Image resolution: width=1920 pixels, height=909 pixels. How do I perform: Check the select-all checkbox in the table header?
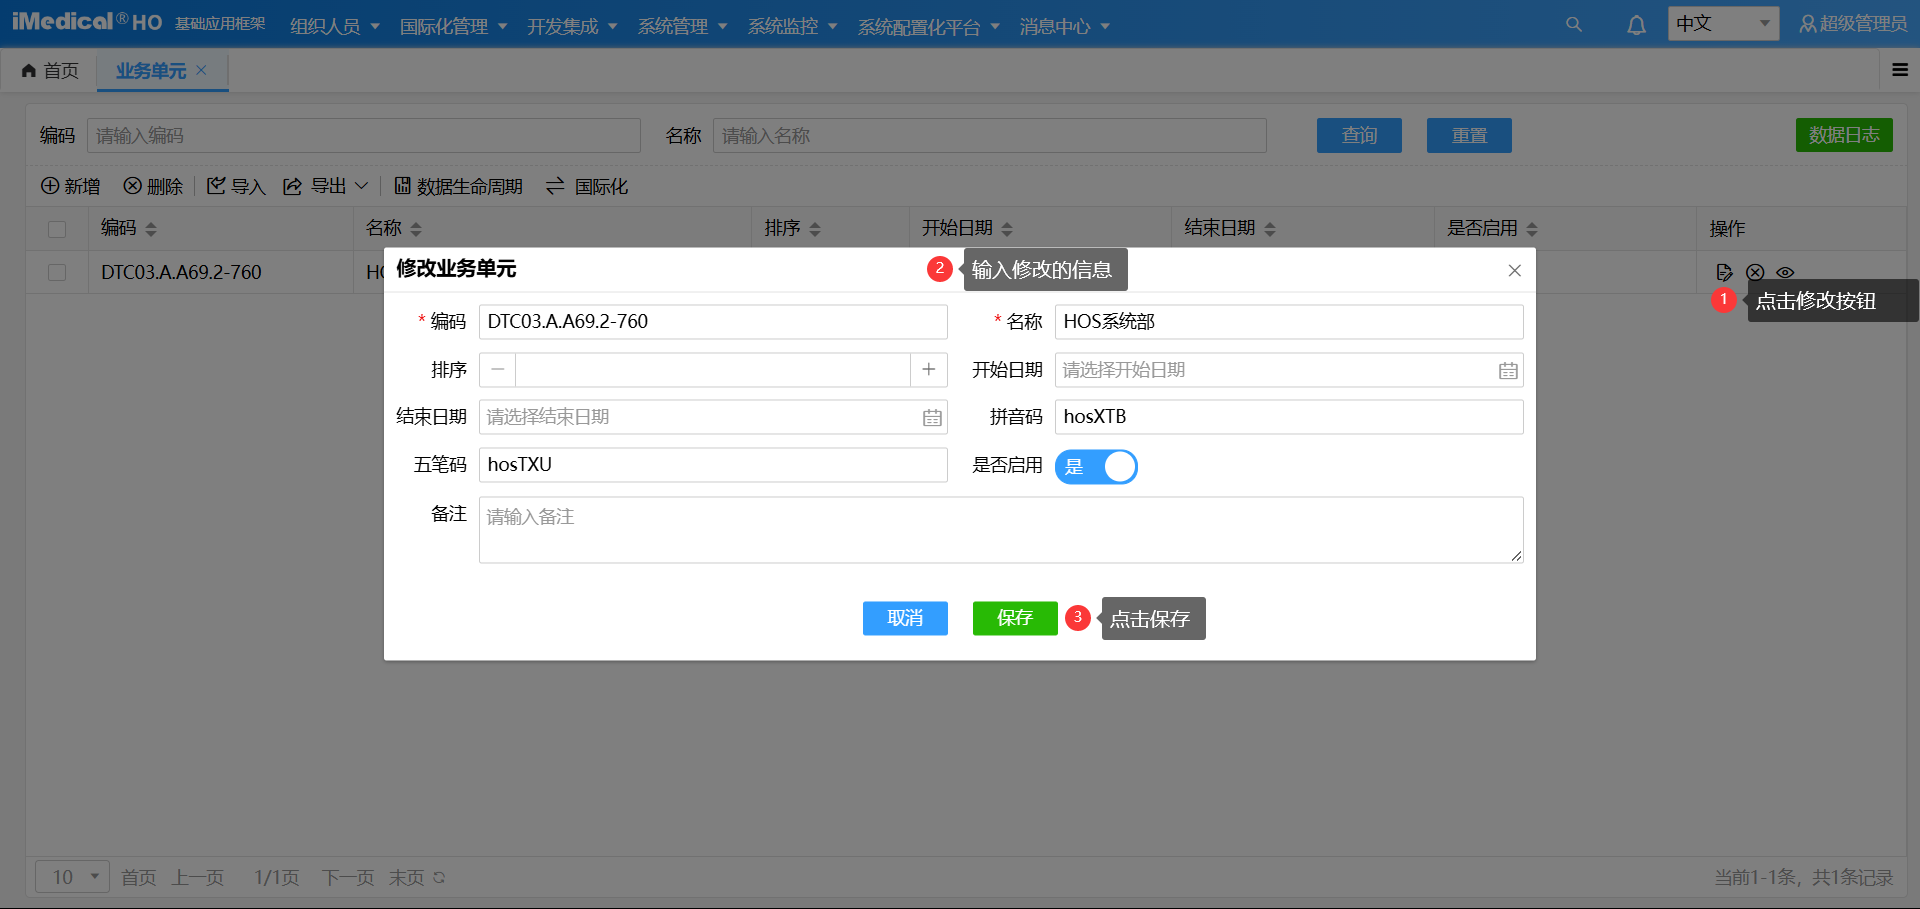pyautogui.click(x=57, y=229)
